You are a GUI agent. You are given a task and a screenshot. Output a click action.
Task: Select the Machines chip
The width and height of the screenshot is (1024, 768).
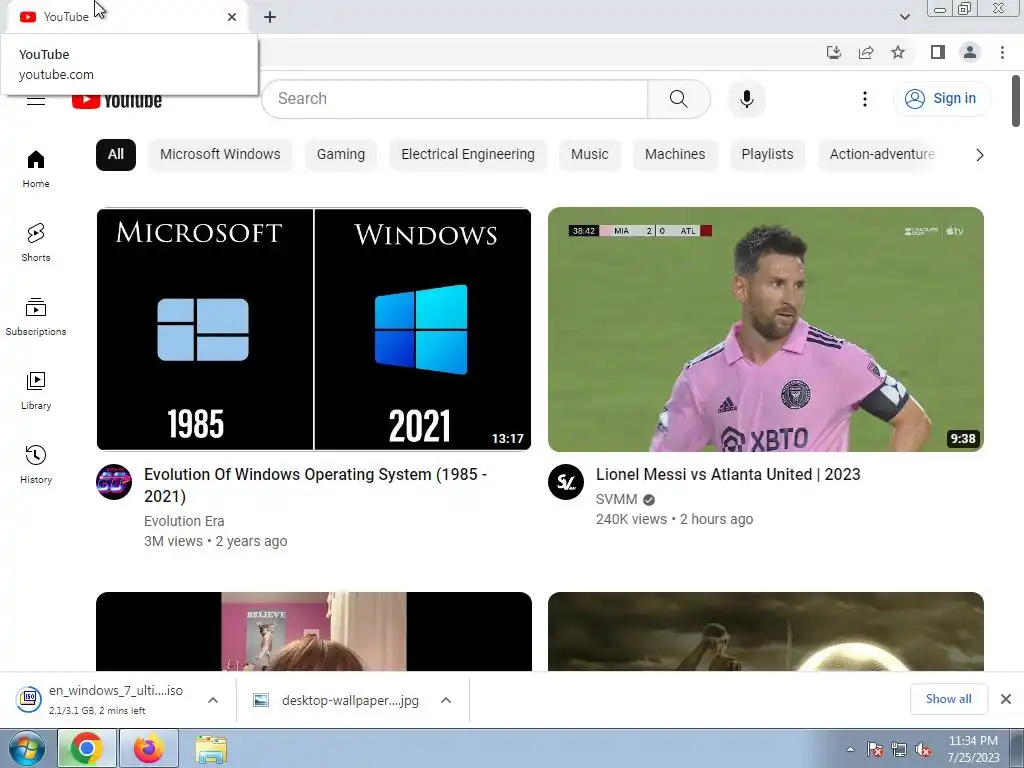pyautogui.click(x=675, y=155)
